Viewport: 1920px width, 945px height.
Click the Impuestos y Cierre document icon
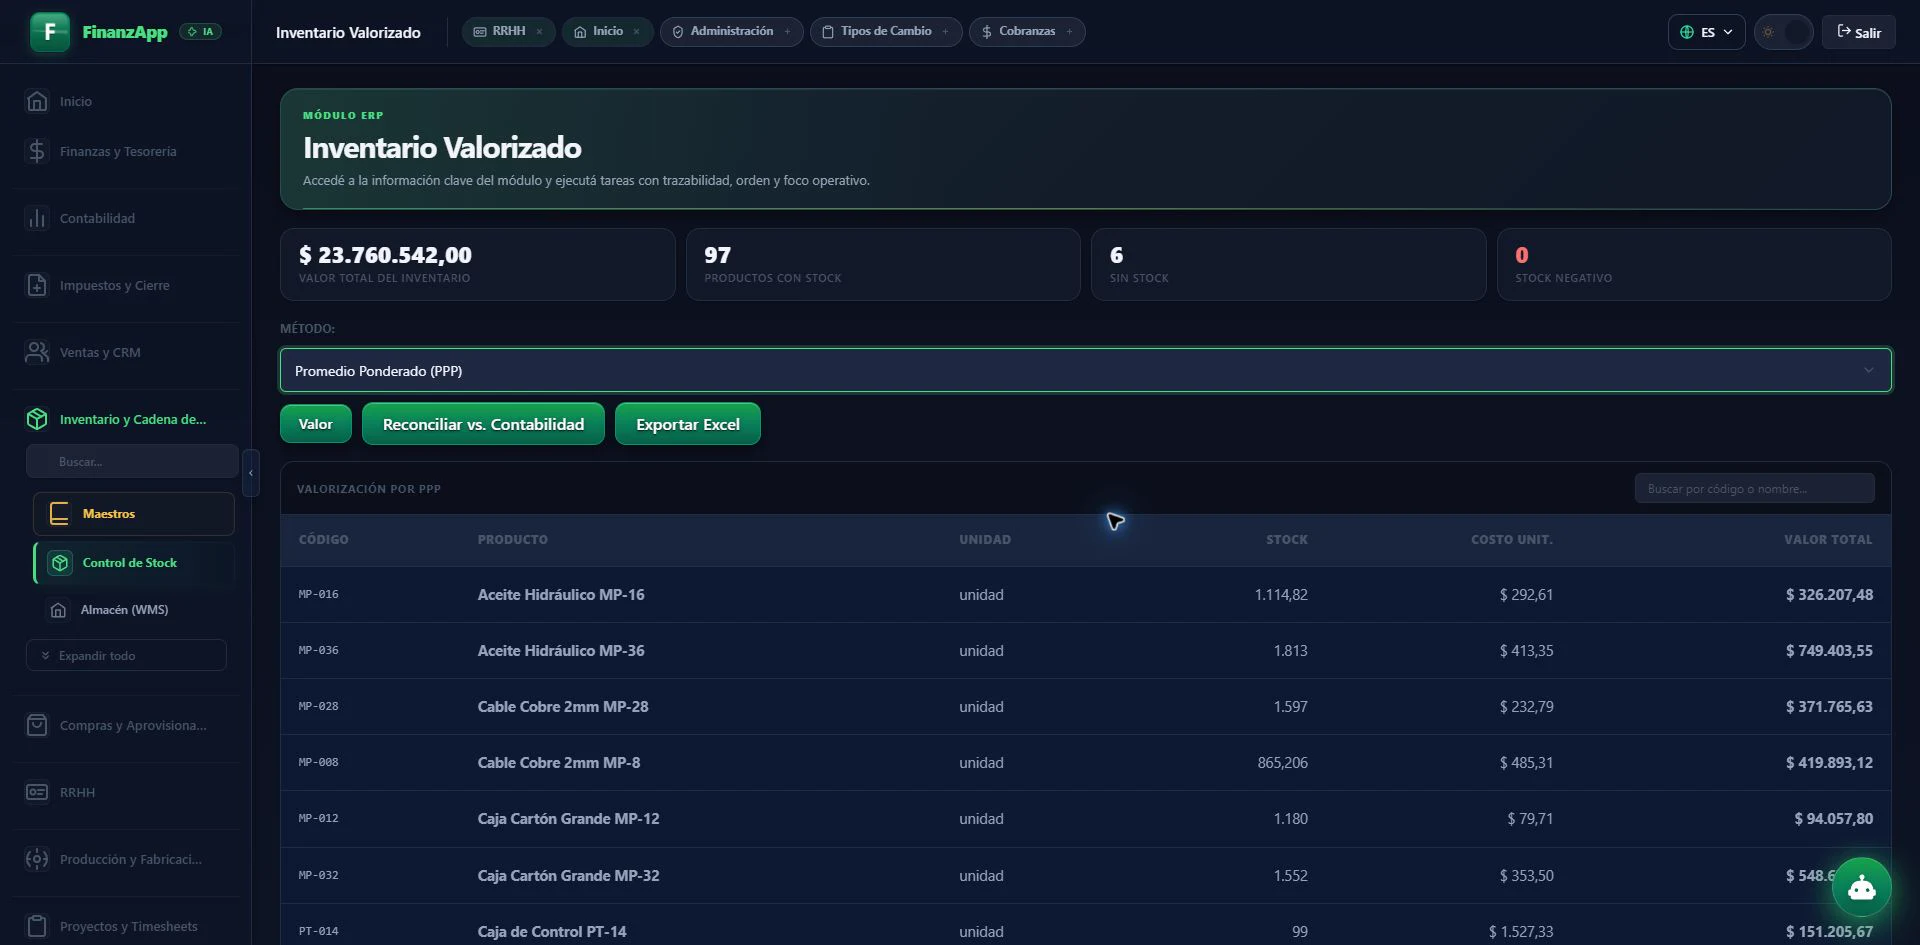point(37,285)
